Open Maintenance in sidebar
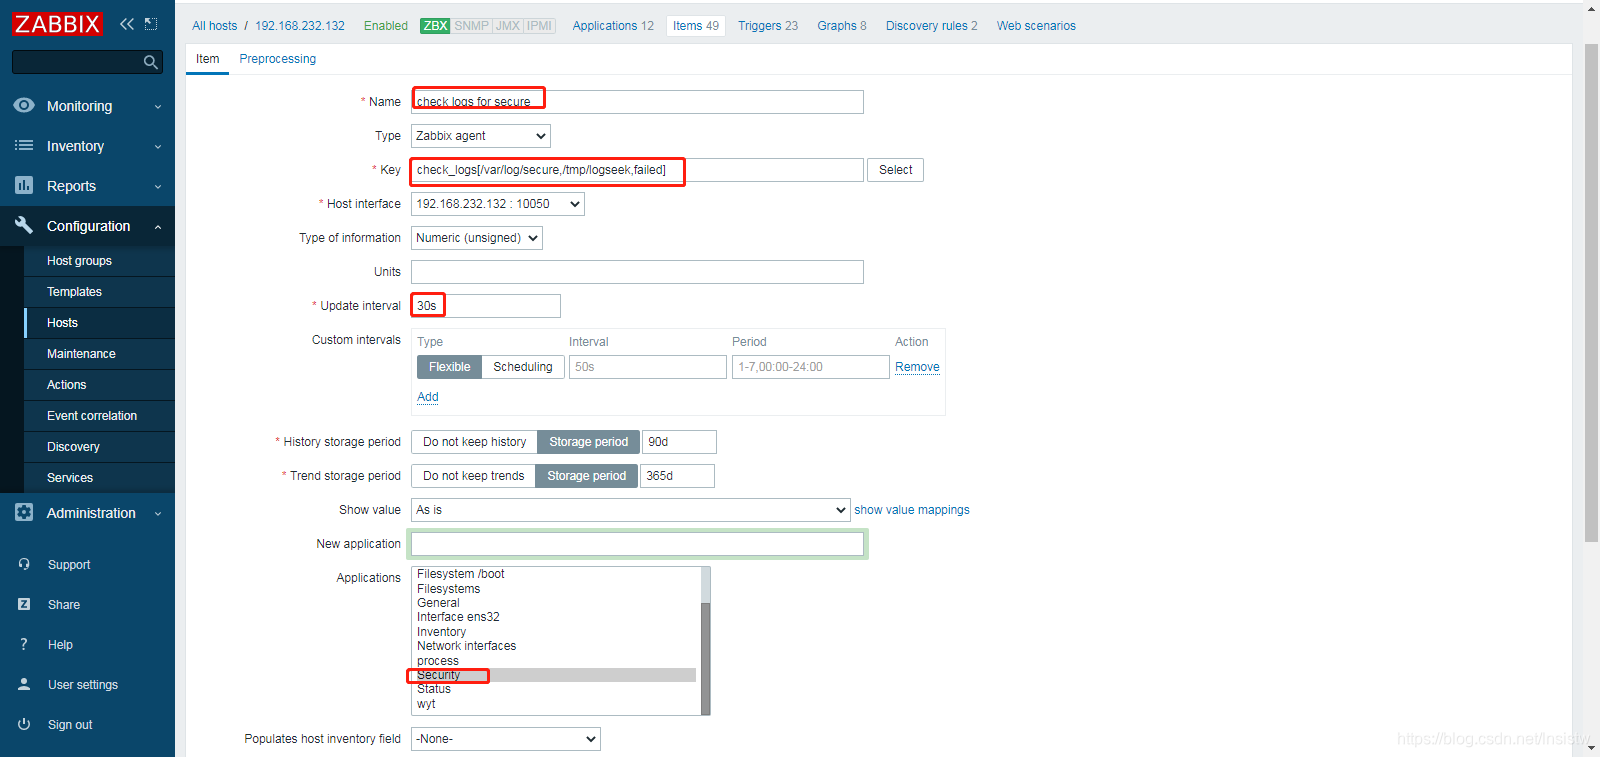1600x757 pixels. 81,354
